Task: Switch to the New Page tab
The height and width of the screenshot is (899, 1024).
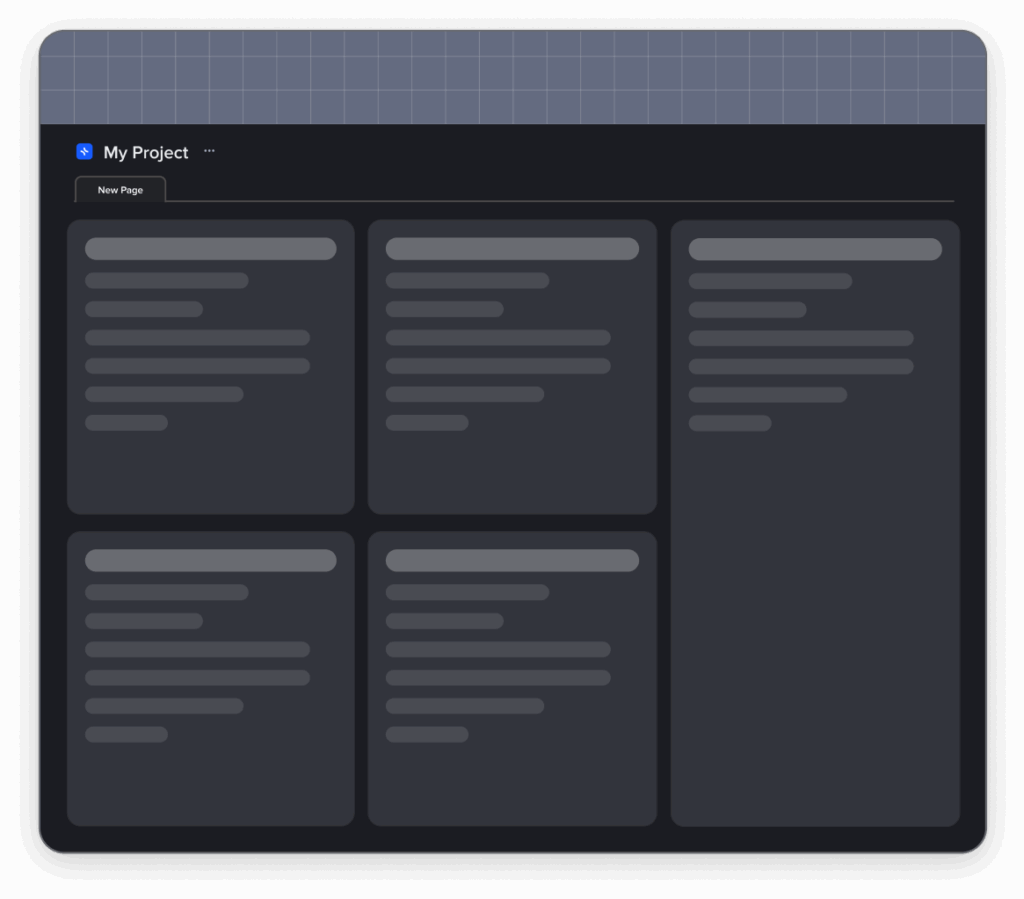Action: pos(120,190)
